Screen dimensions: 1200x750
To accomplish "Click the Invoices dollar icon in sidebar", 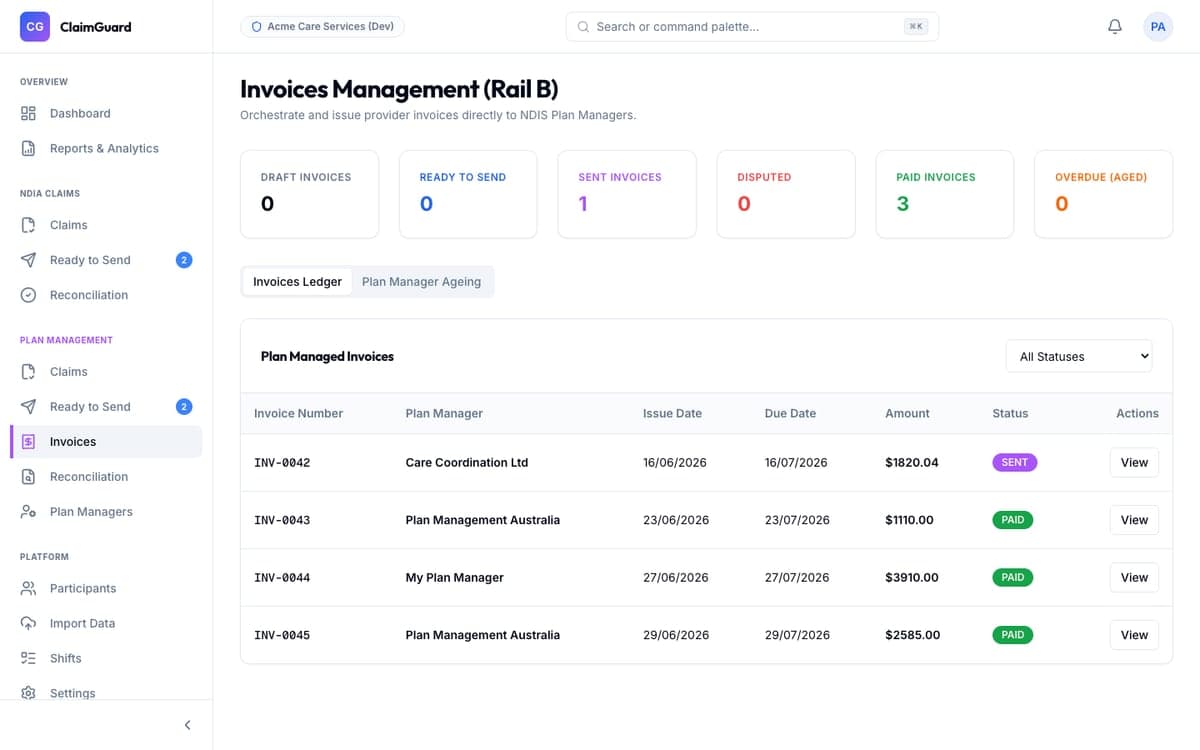I will tap(29, 442).
